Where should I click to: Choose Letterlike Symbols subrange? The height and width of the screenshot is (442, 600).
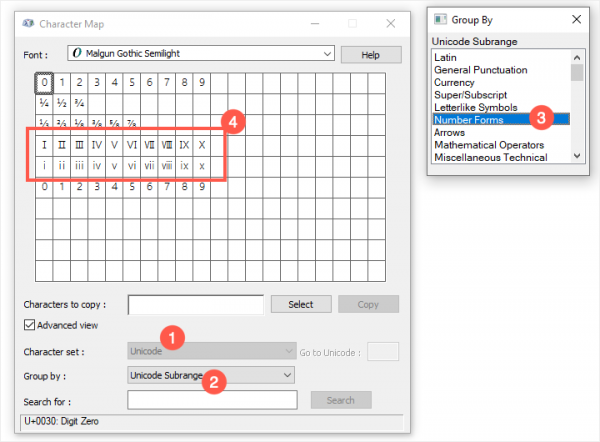tap(501, 108)
